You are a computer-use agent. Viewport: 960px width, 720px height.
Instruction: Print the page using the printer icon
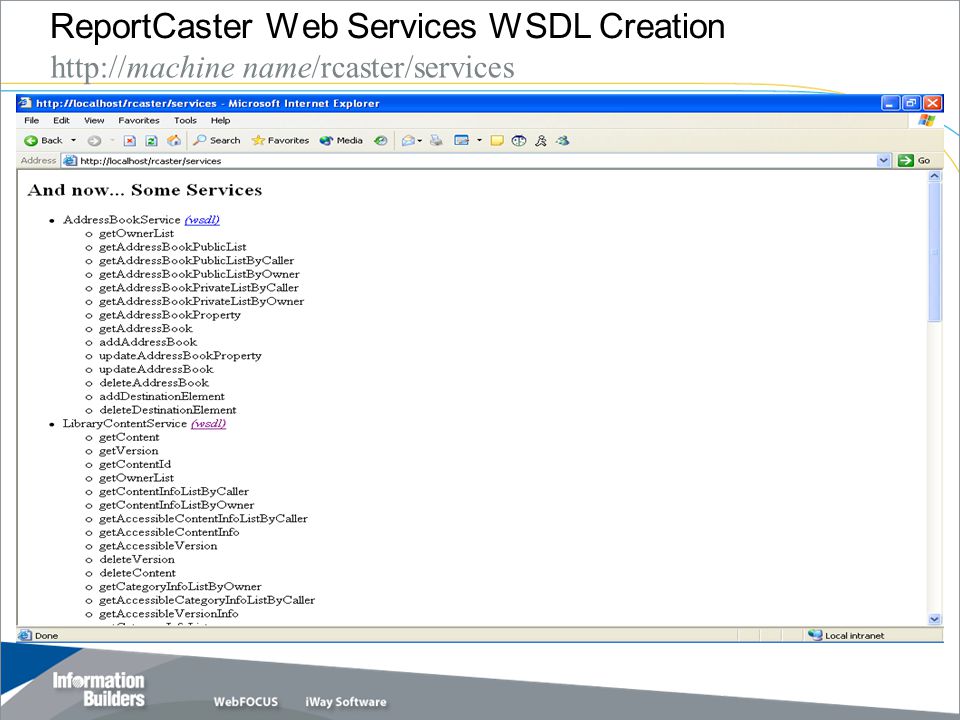coord(436,141)
